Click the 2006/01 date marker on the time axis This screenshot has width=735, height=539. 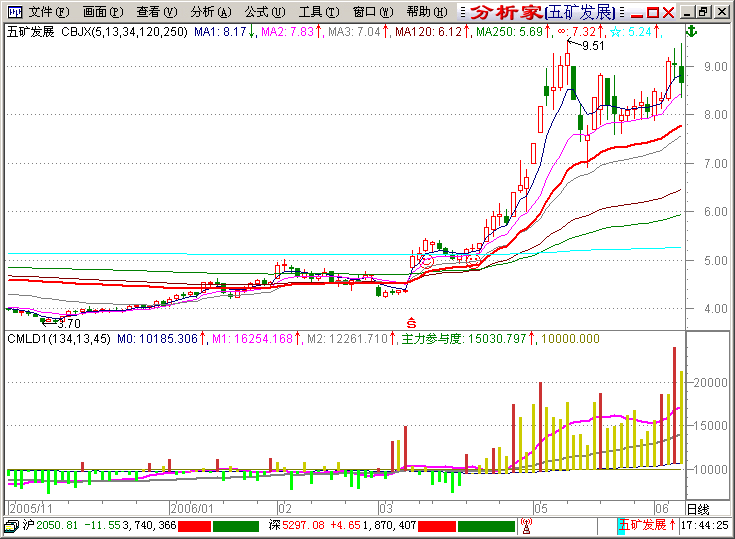[x=192, y=509]
